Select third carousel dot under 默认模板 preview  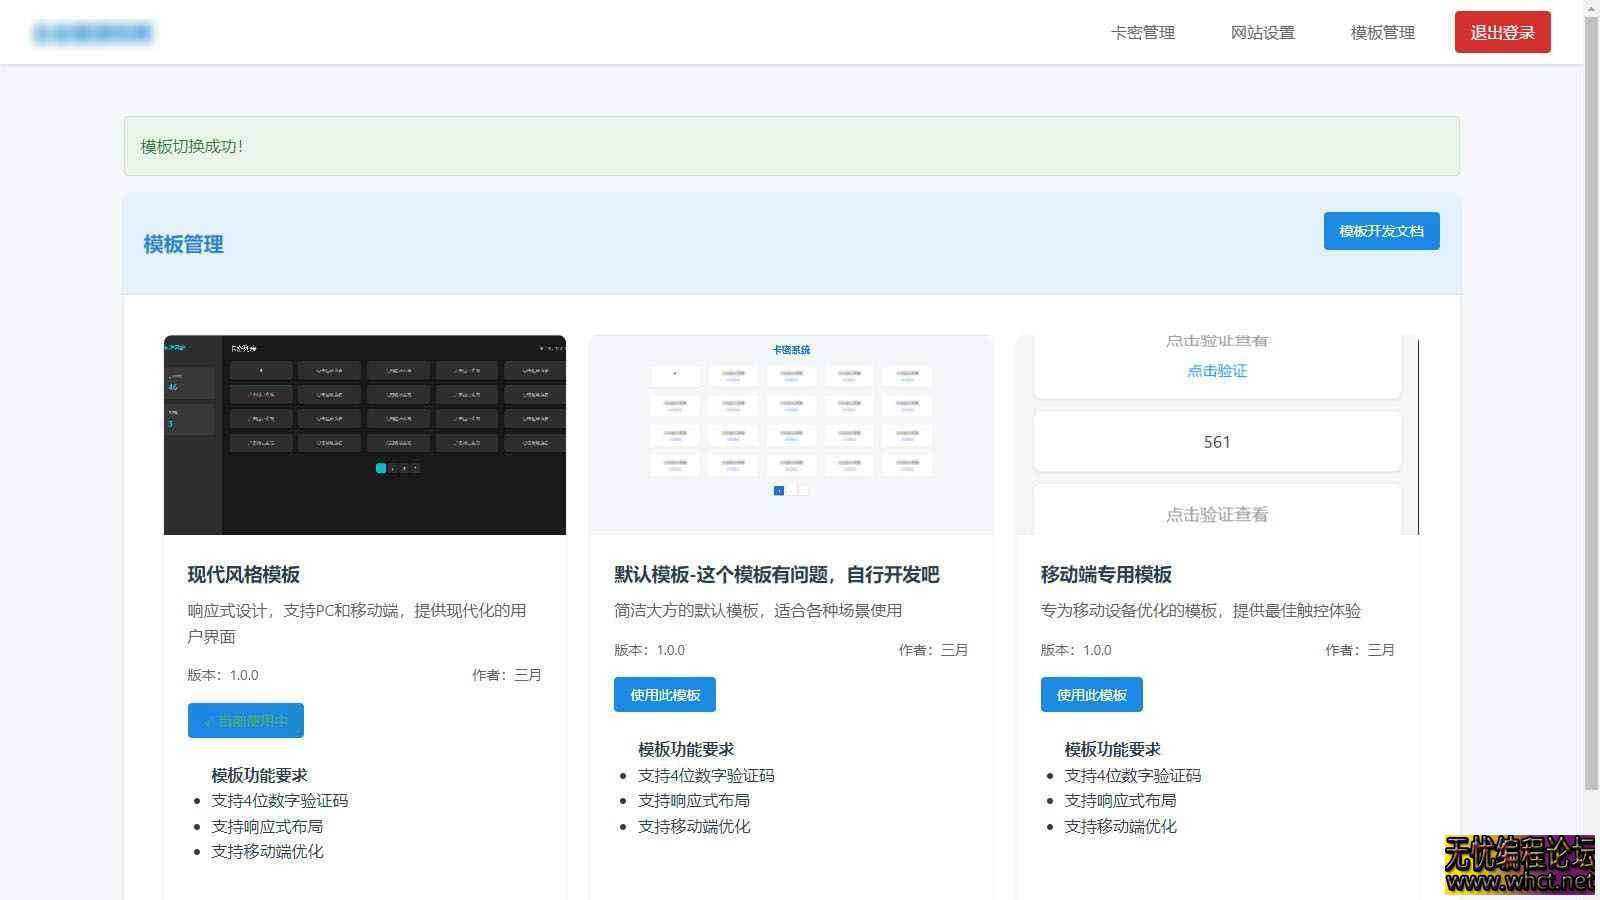[x=804, y=490]
